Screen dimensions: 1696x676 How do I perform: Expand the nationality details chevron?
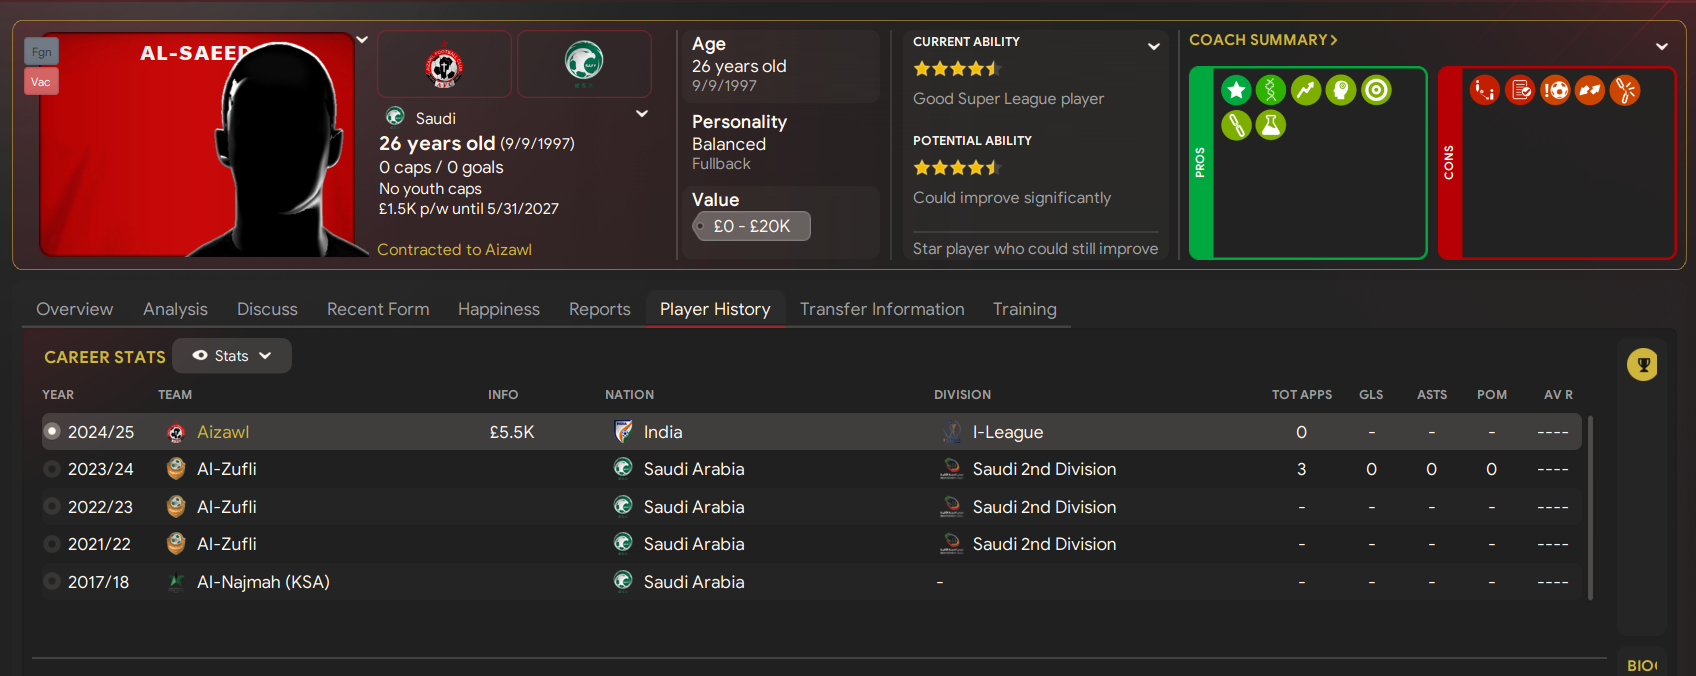pos(642,114)
